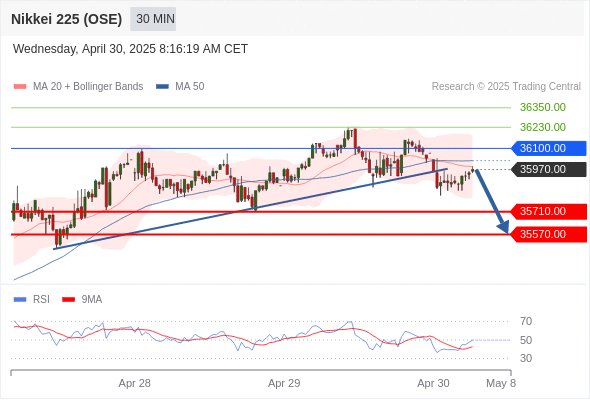Viewport: 590px width, 400px height.
Task: Select the 35710.00 support price tag
Action: 549,211
